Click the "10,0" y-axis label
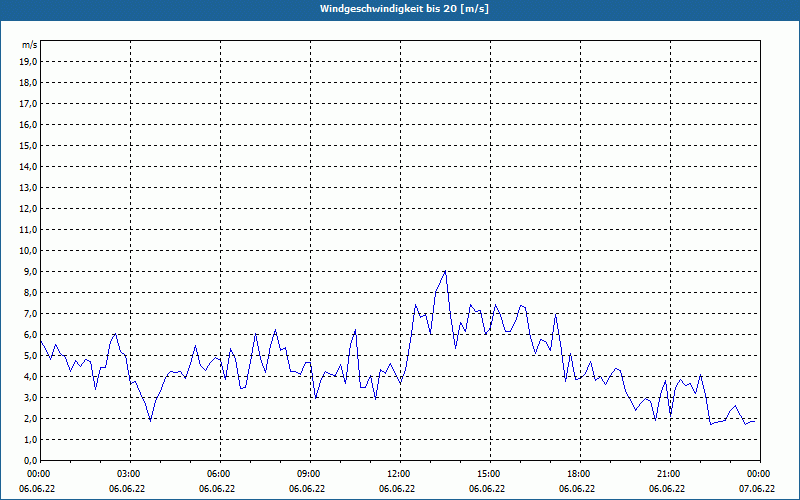800x500 pixels. [x=29, y=251]
